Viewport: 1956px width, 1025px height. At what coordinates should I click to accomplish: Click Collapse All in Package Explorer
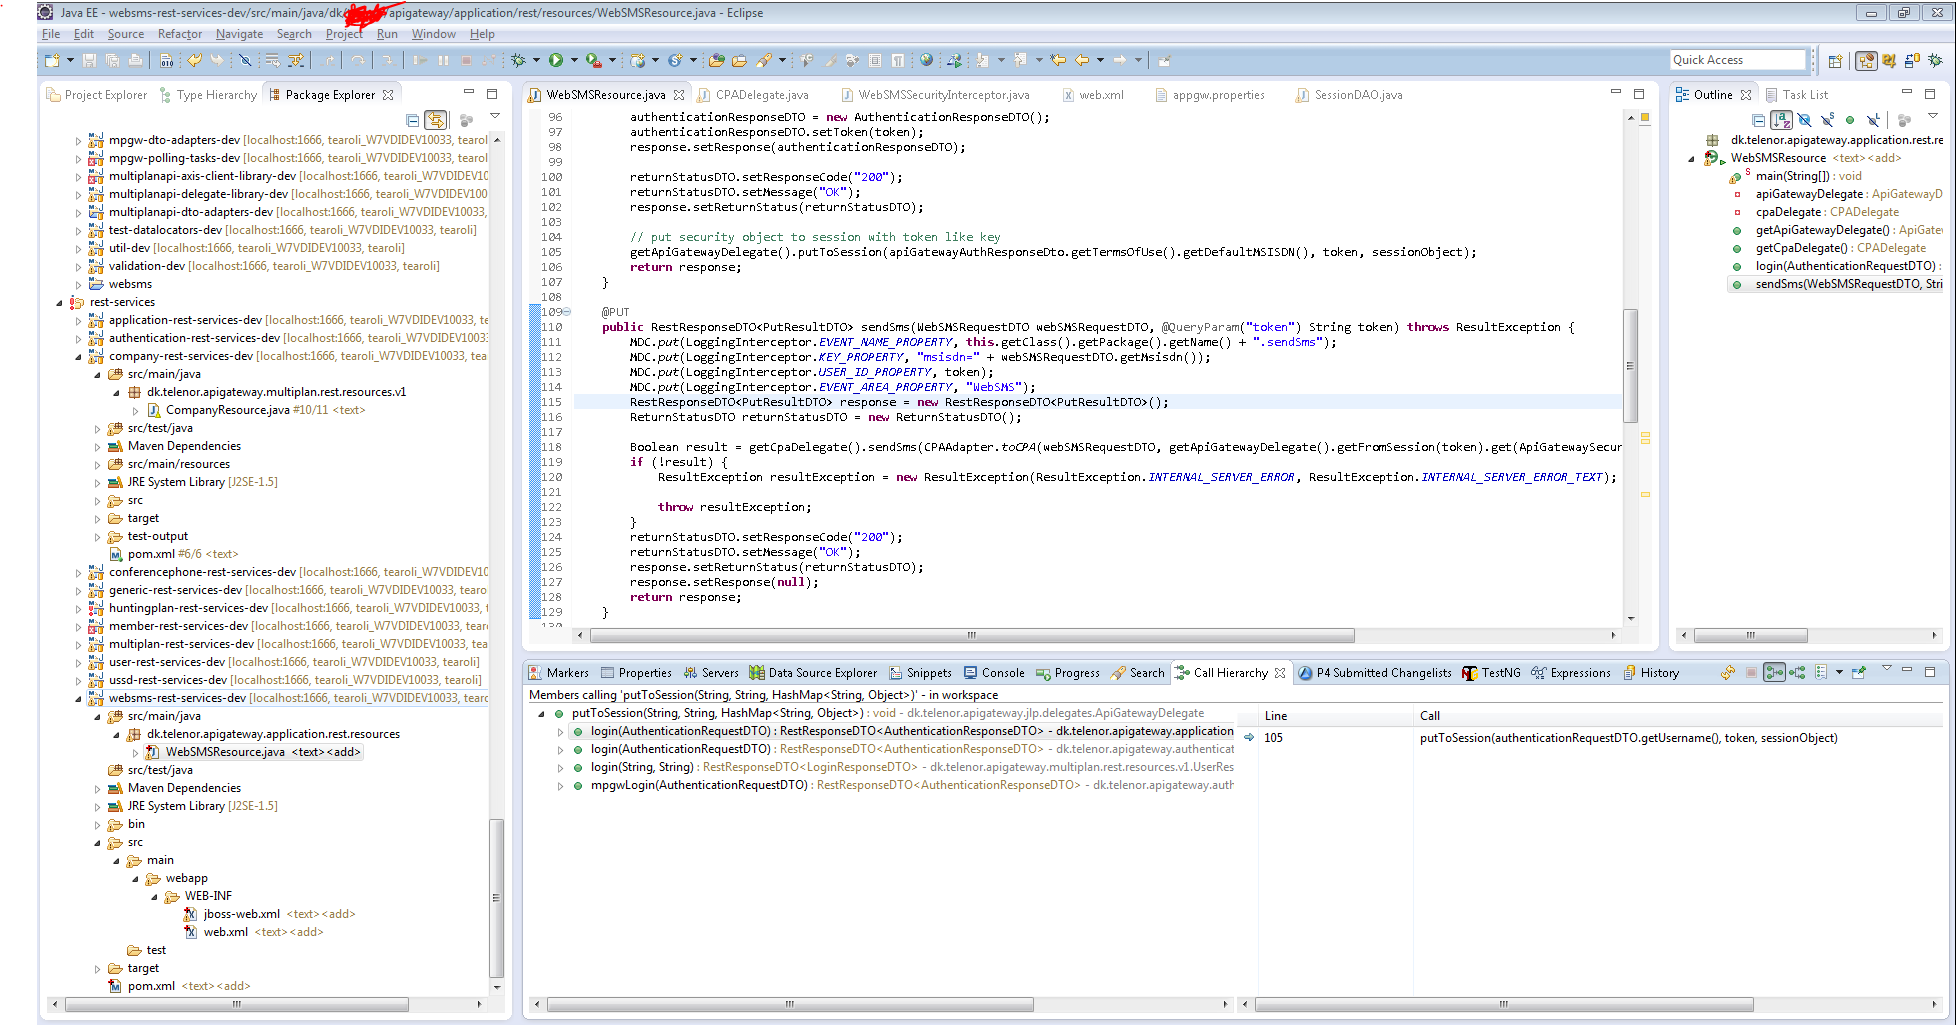click(412, 120)
